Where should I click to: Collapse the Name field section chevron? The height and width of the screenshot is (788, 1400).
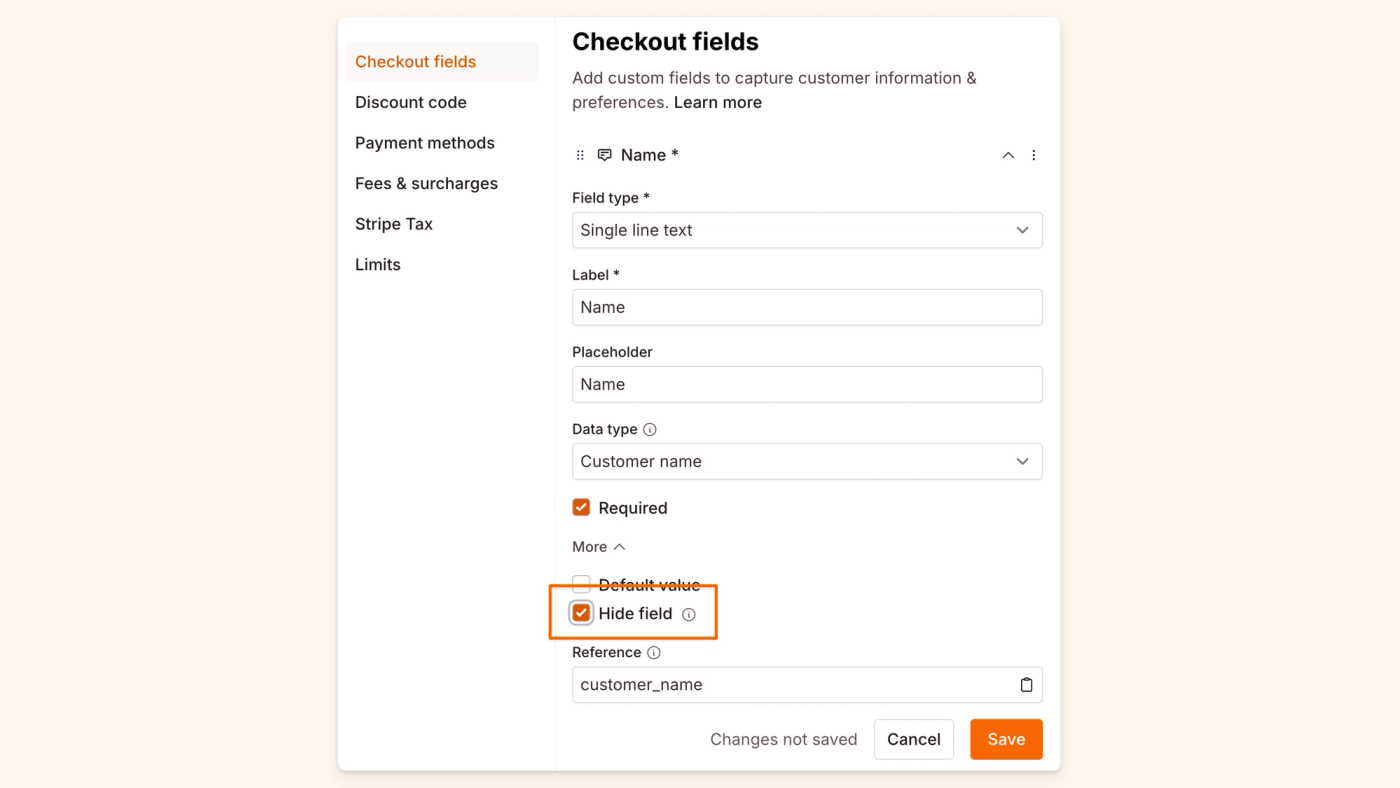(1008, 155)
